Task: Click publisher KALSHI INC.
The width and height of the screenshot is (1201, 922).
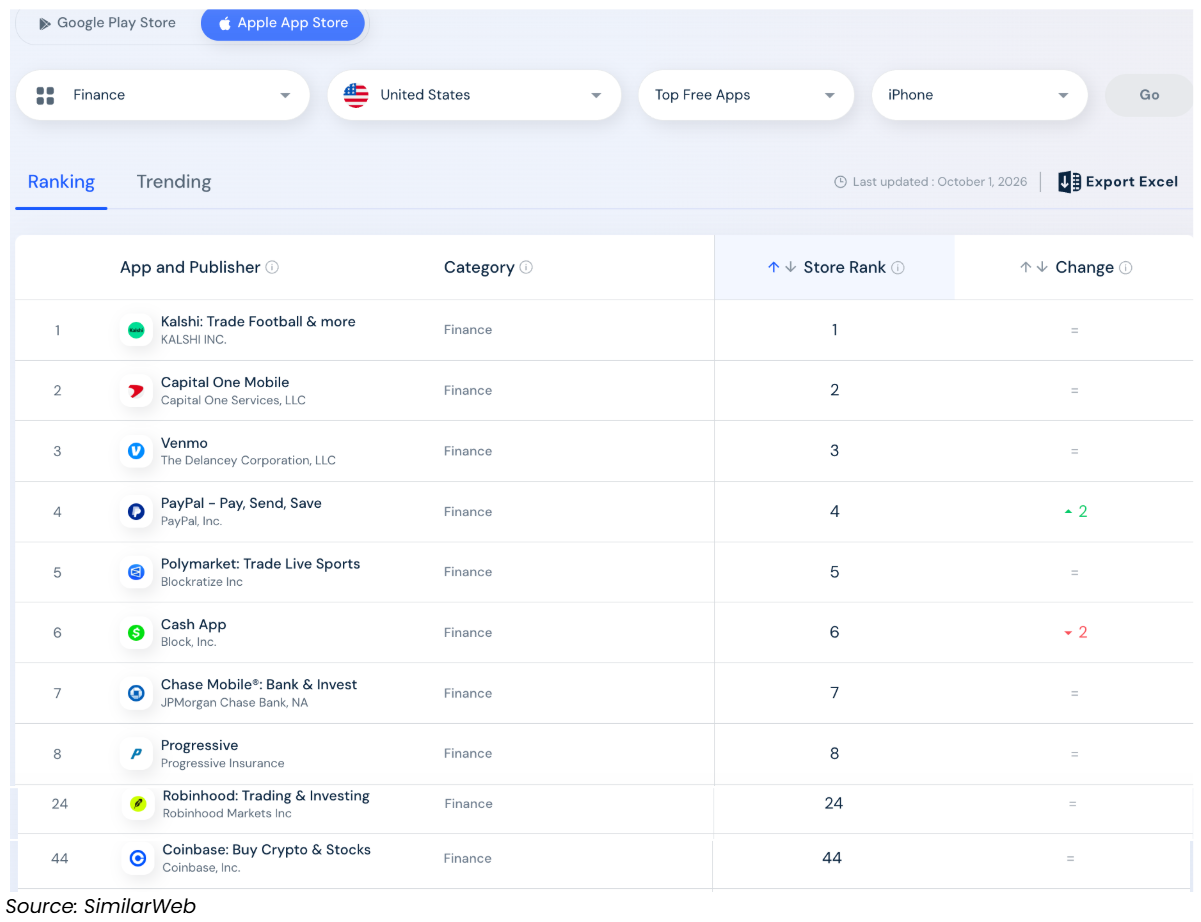Action: pos(194,340)
